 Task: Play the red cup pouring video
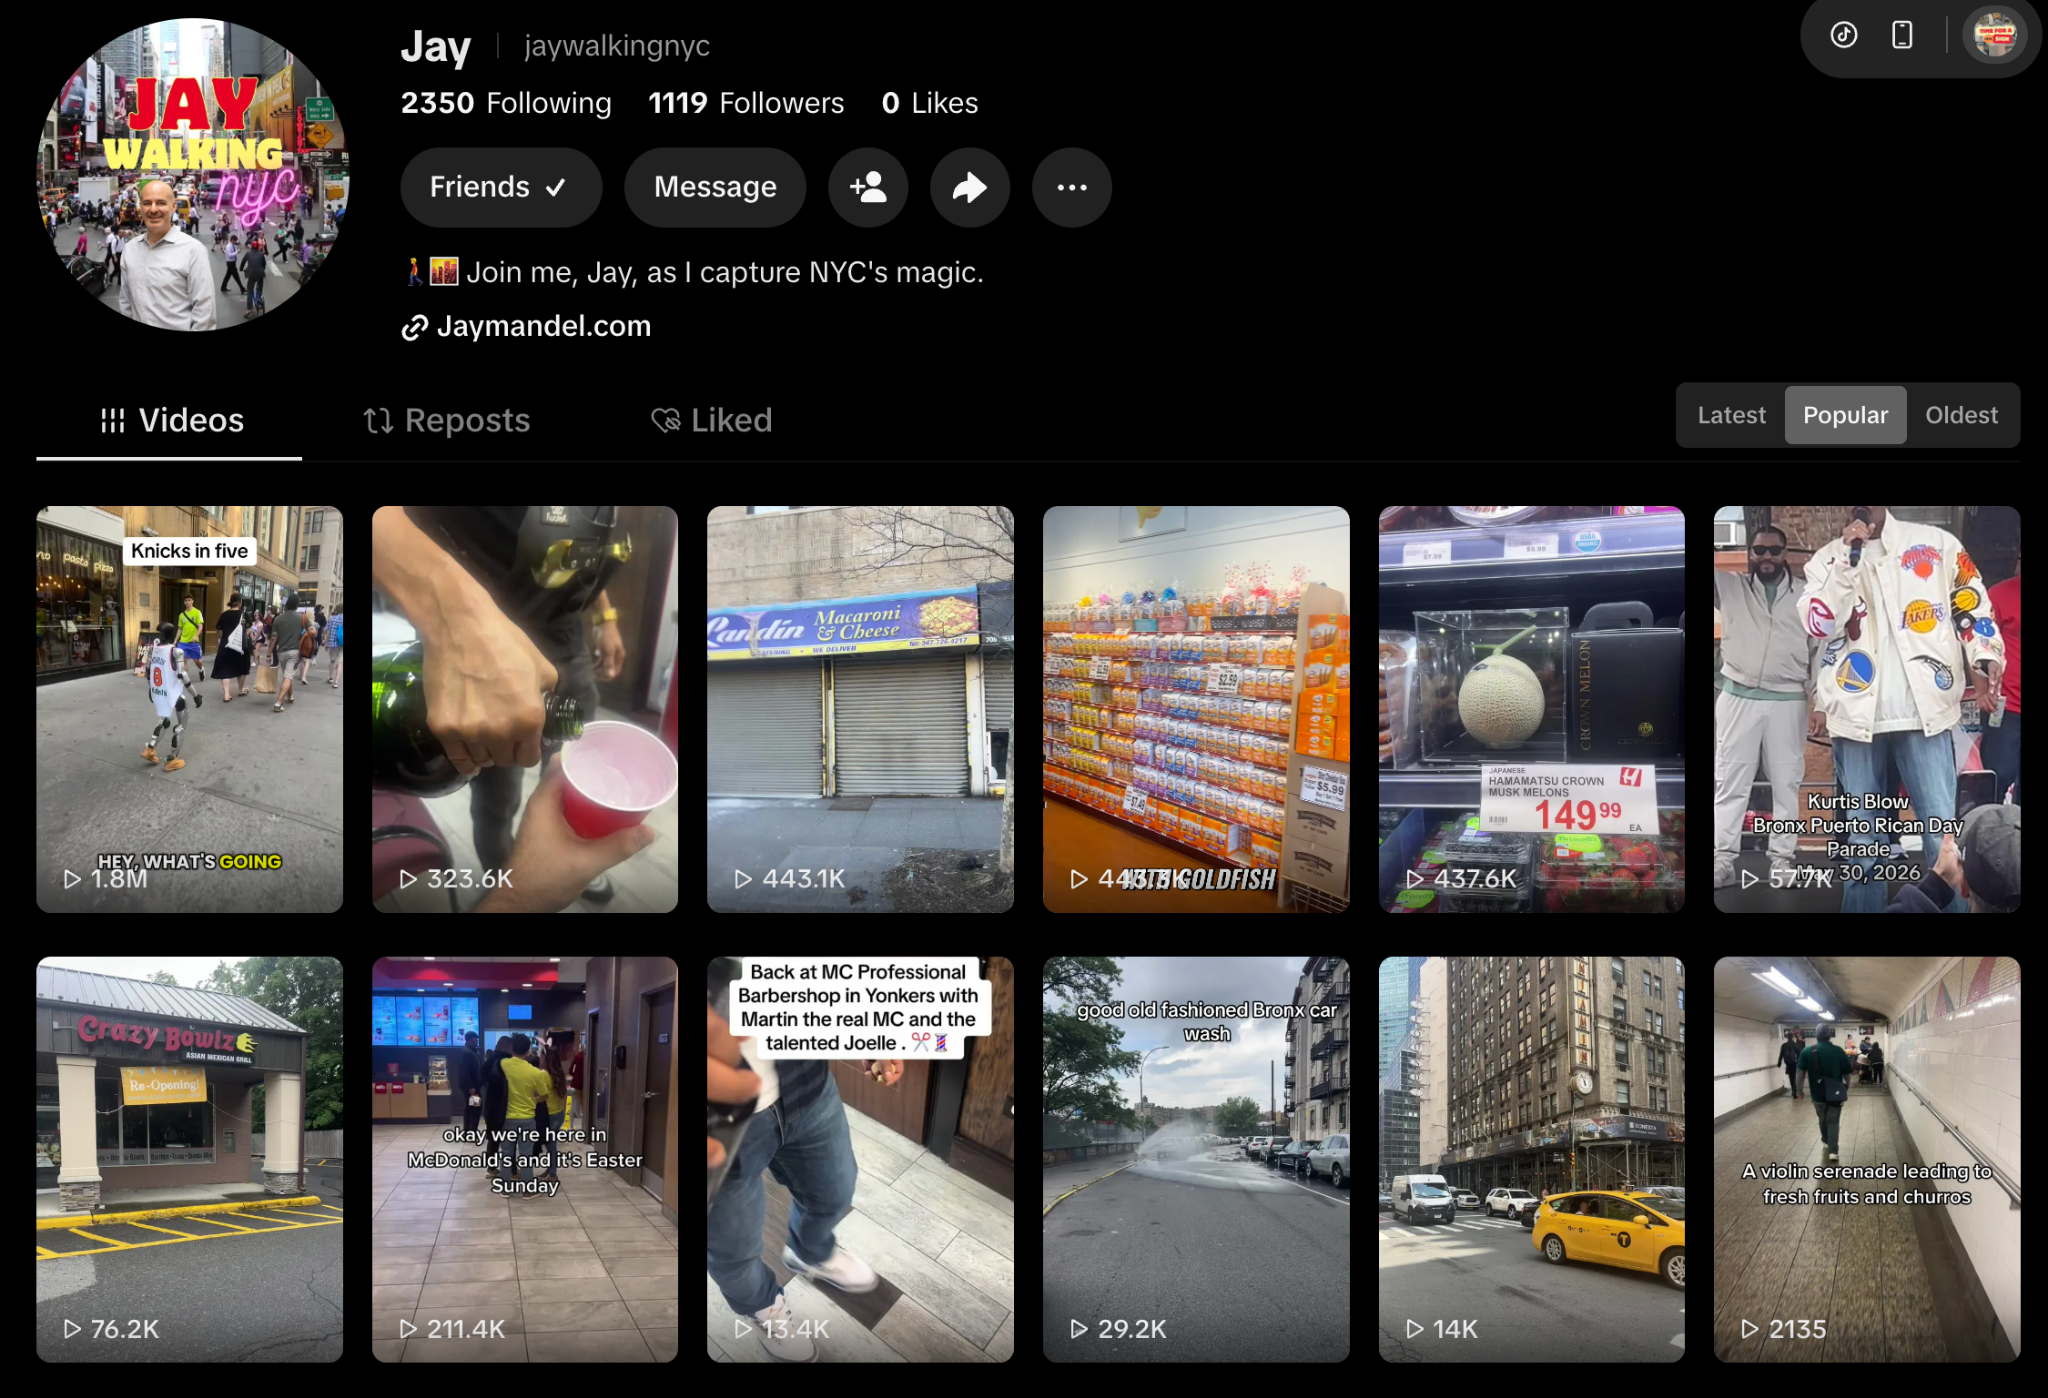click(525, 709)
